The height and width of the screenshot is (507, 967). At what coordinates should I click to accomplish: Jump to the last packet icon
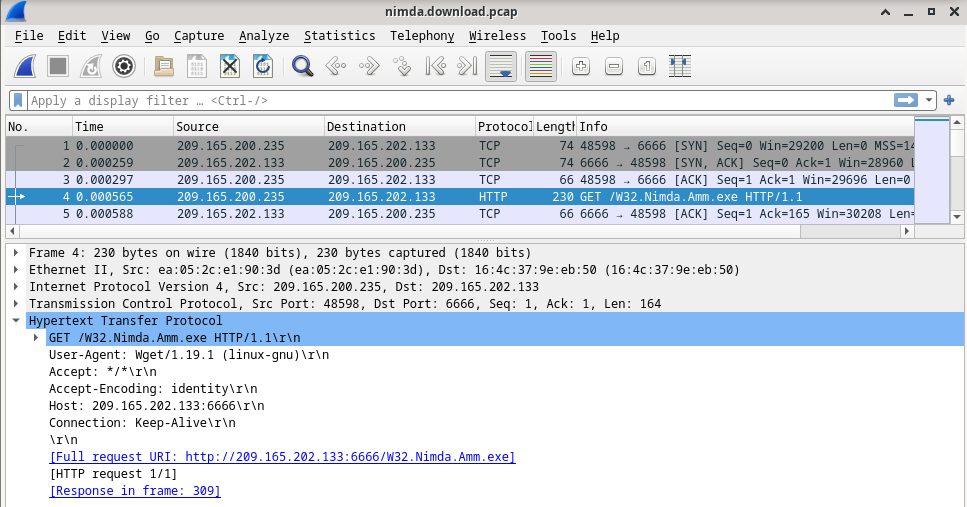467,66
